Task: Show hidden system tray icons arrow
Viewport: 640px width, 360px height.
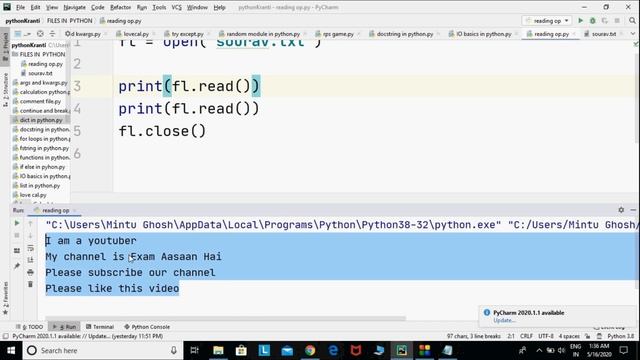Action: 539,350
